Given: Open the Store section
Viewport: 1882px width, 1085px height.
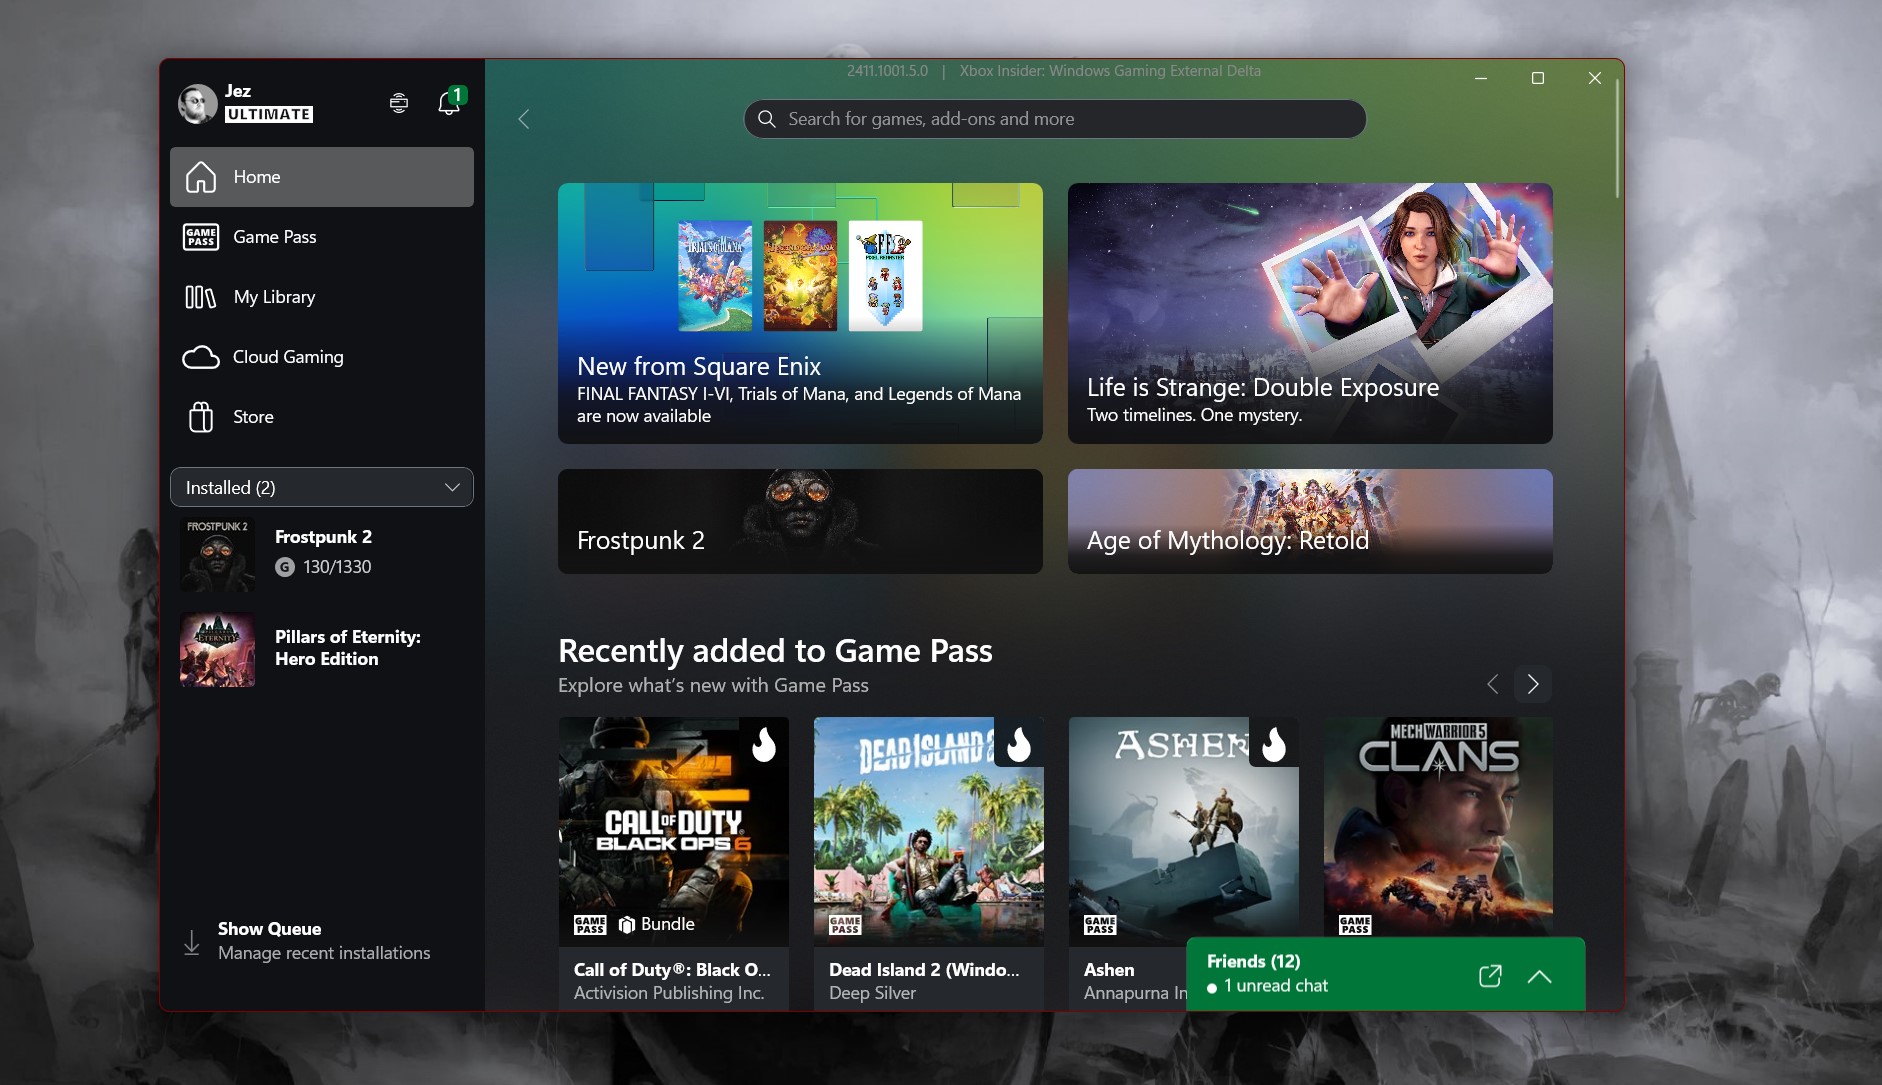Looking at the screenshot, I should [x=252, y=417].
